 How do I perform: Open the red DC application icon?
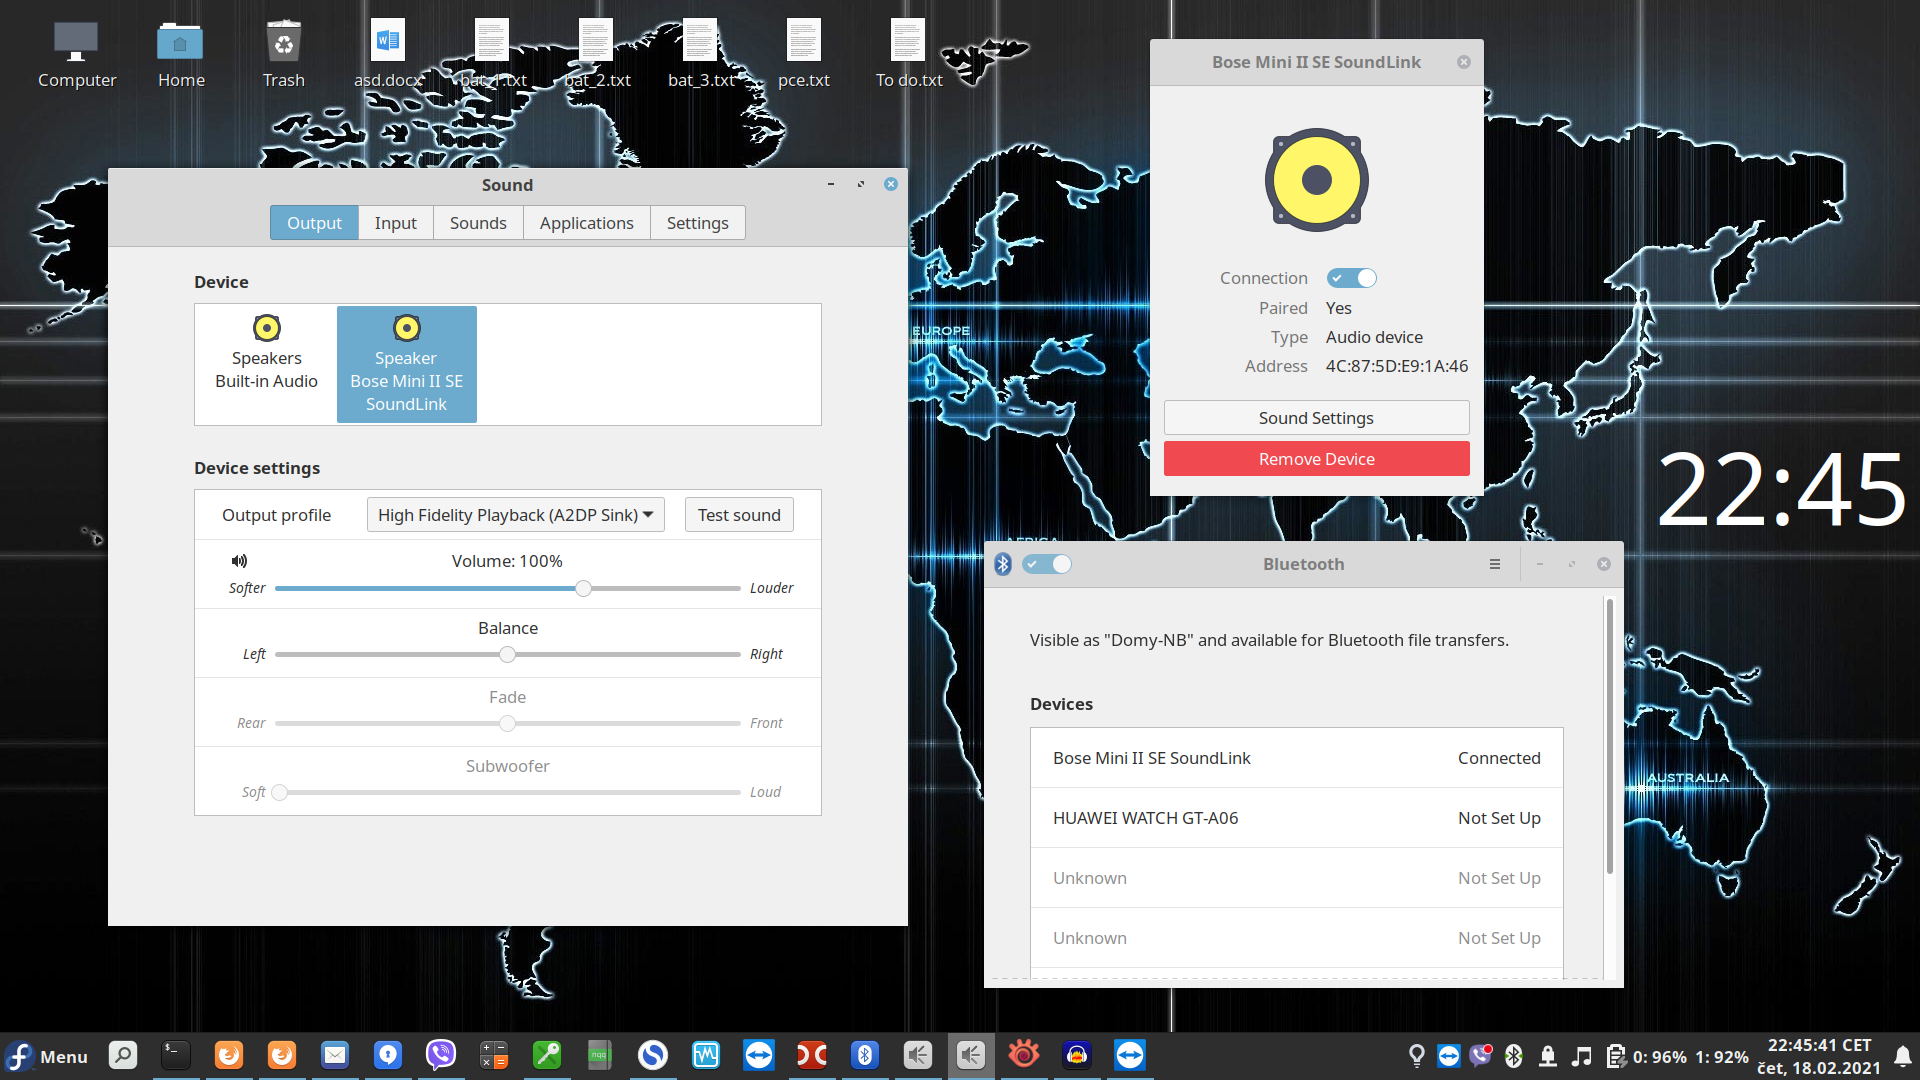click(812, 1055)
